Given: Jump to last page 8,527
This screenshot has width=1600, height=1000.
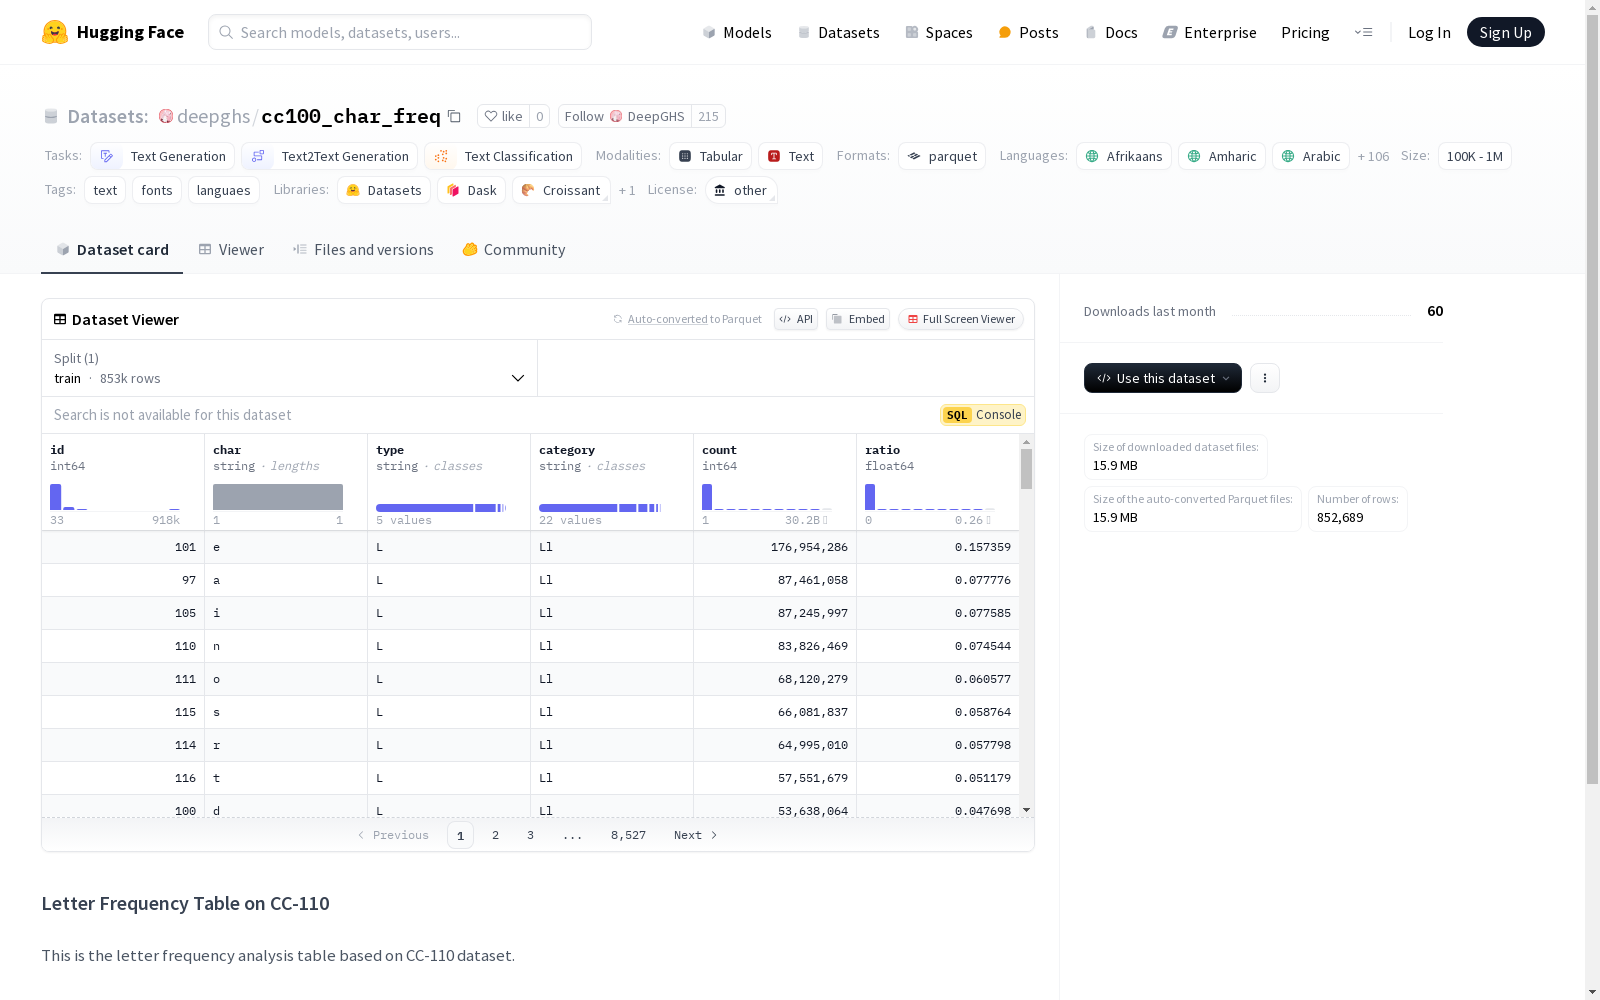Looking at the screenshot, I should pyautogui.click(x=628, y=835).
